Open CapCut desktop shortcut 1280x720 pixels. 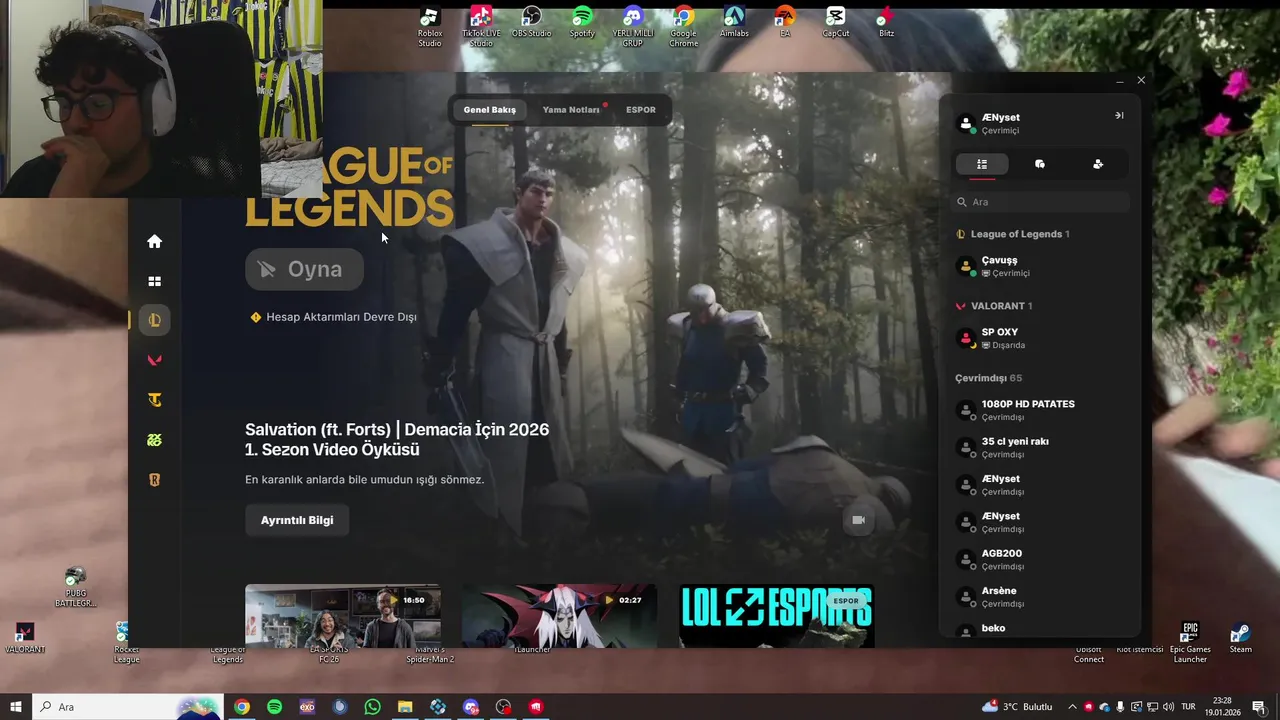click(836, 23)
